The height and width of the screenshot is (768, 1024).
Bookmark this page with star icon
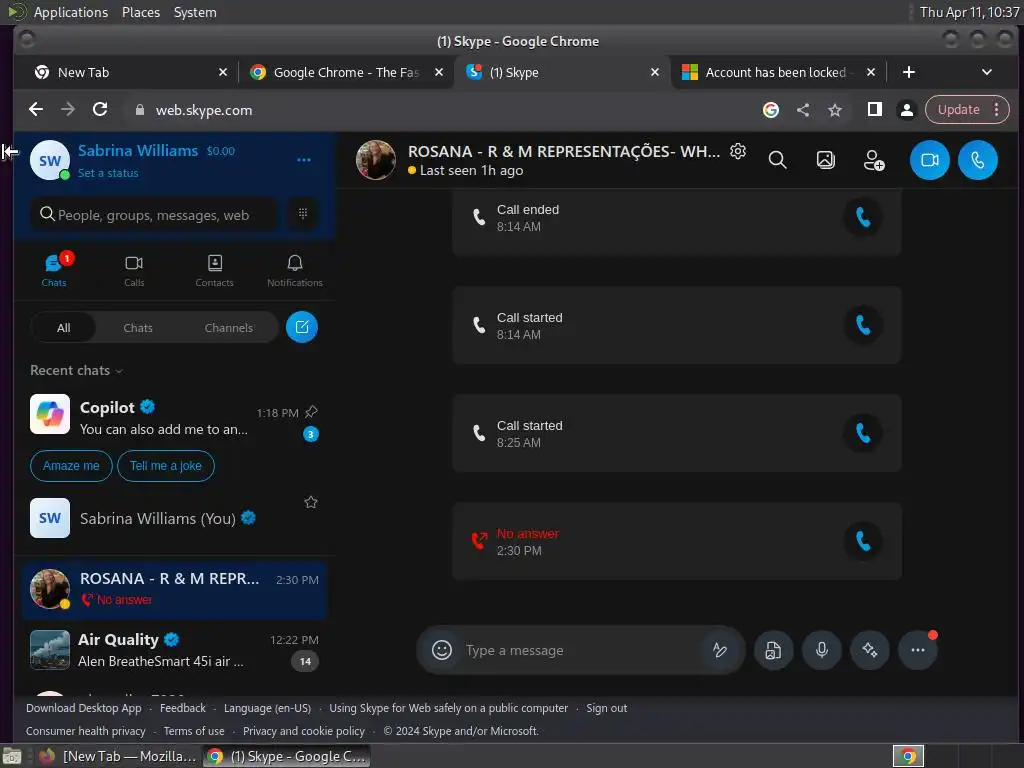tap(835, 110)
